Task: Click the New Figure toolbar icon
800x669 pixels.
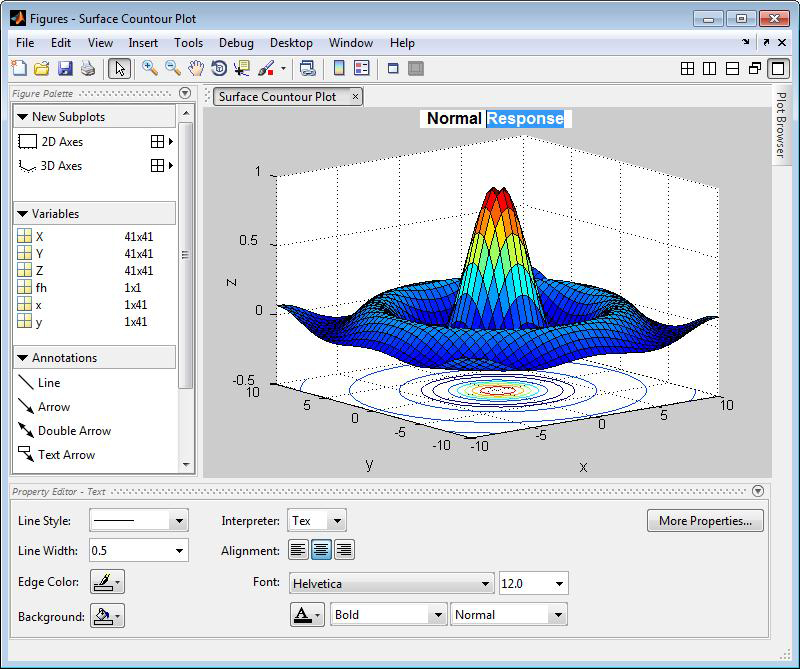Action: (x=19, y=69)
